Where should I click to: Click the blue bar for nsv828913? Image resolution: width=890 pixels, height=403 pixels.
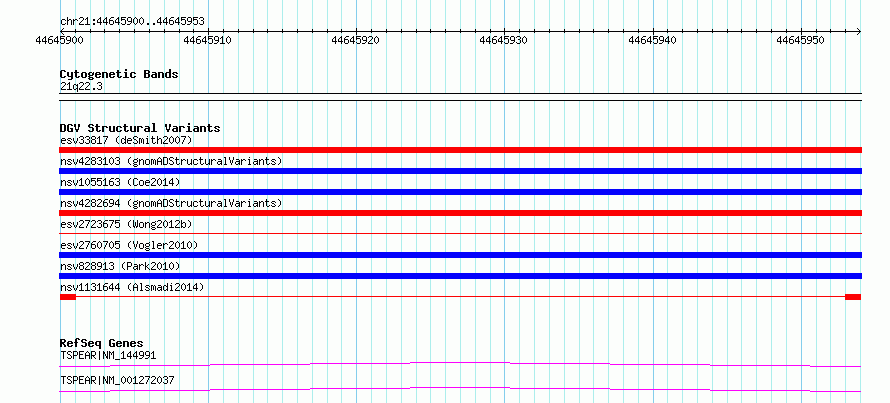tap(460, 276)
